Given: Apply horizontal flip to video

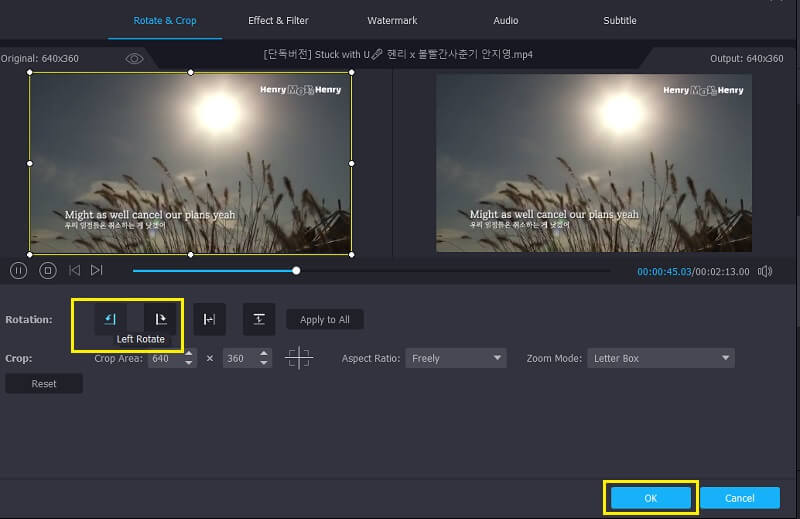Looking at the screenshot, I should coord(209,319).
